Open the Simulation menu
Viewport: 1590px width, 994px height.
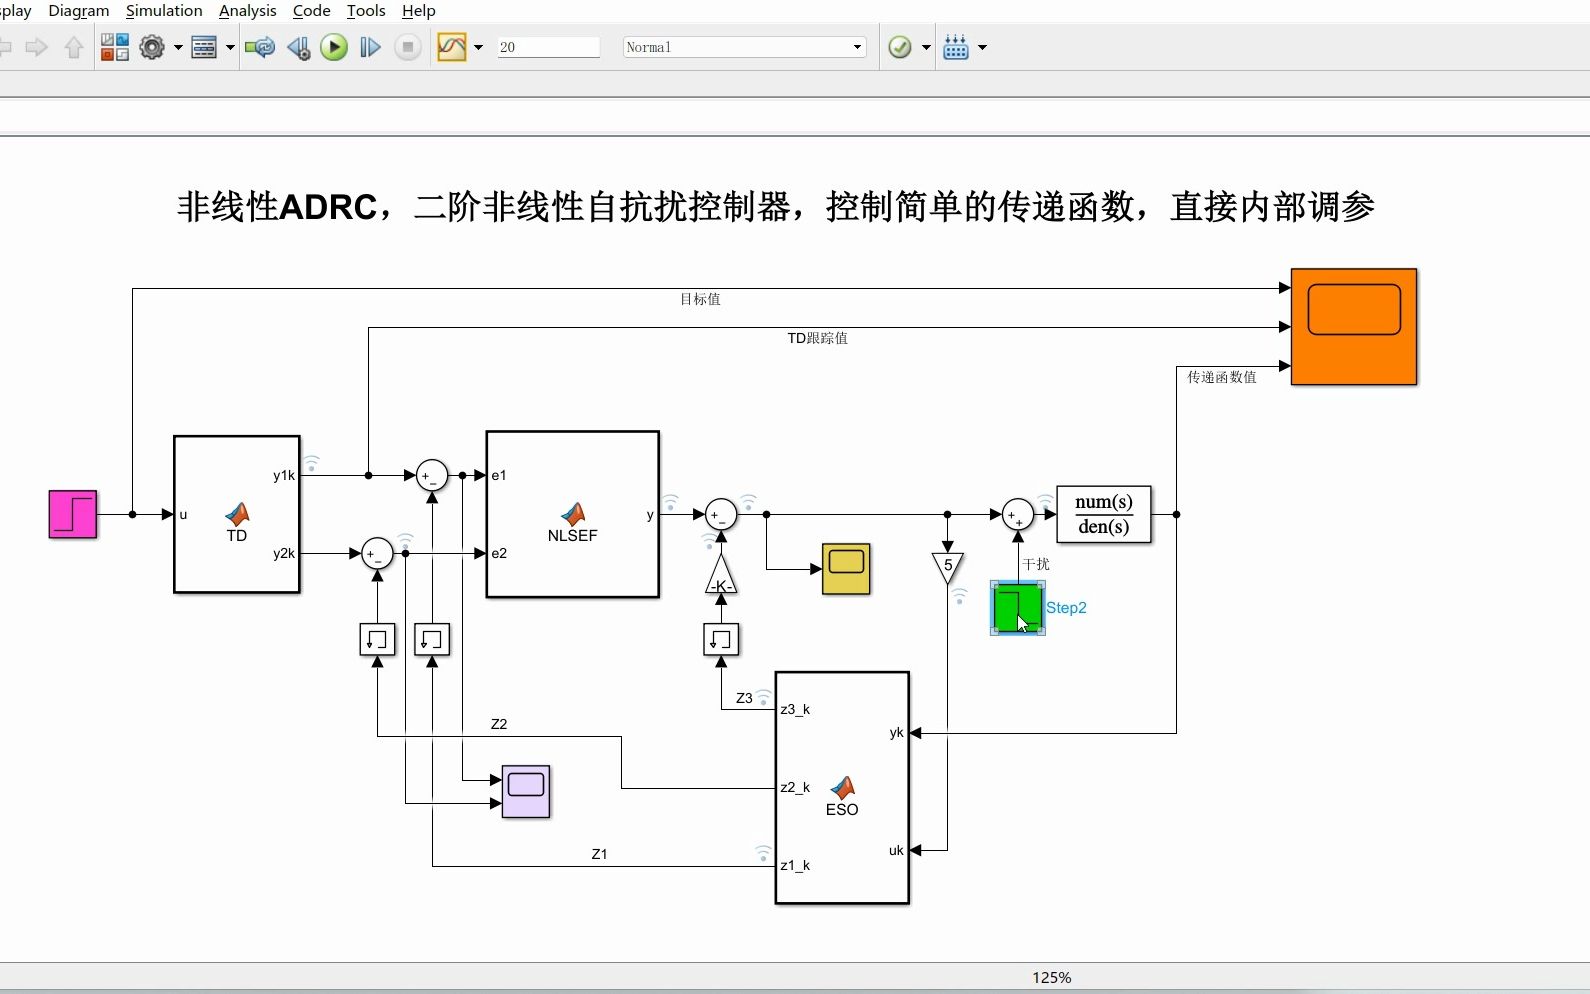164,11
